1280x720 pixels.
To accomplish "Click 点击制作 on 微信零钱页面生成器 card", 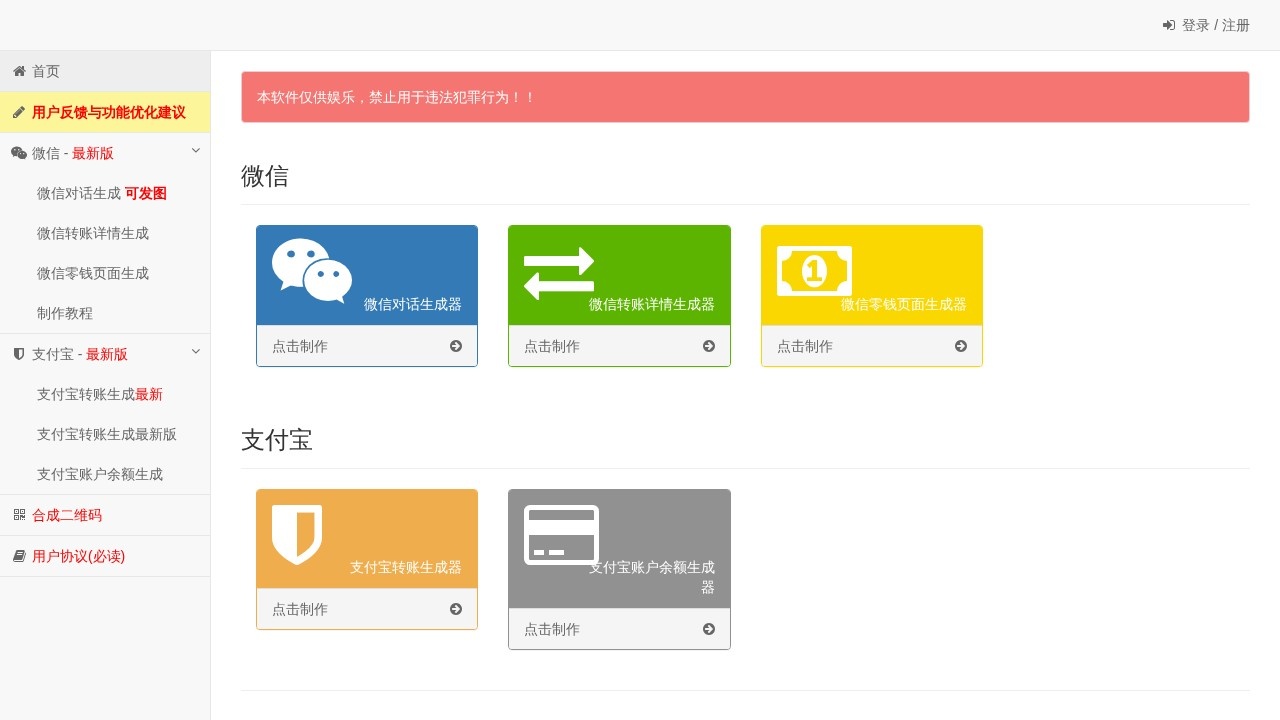I will click(x=805, y=346).
